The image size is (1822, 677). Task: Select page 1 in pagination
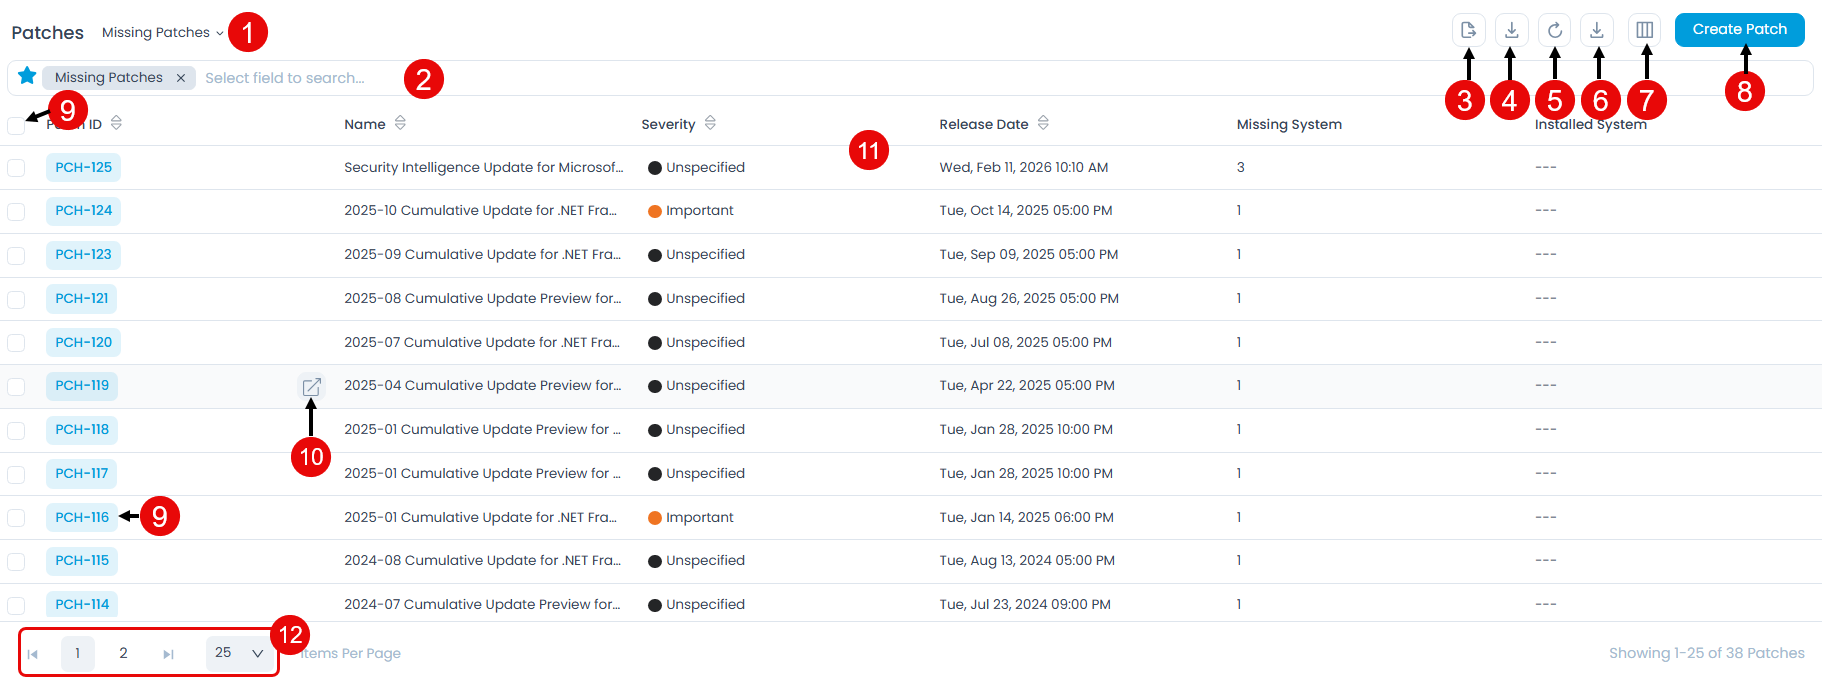[78, 653]
